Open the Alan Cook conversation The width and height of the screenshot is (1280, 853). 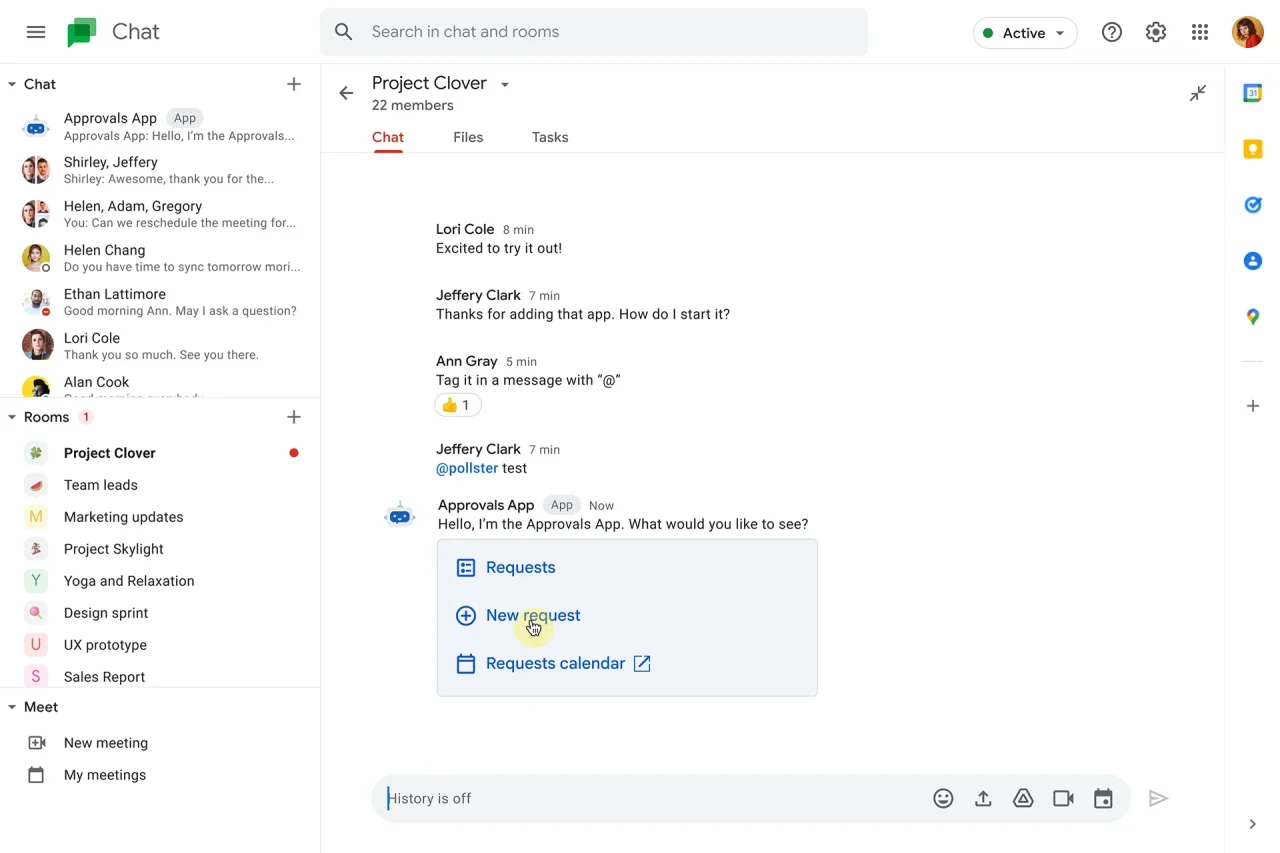pyautogui.click(x=160, y=383)
